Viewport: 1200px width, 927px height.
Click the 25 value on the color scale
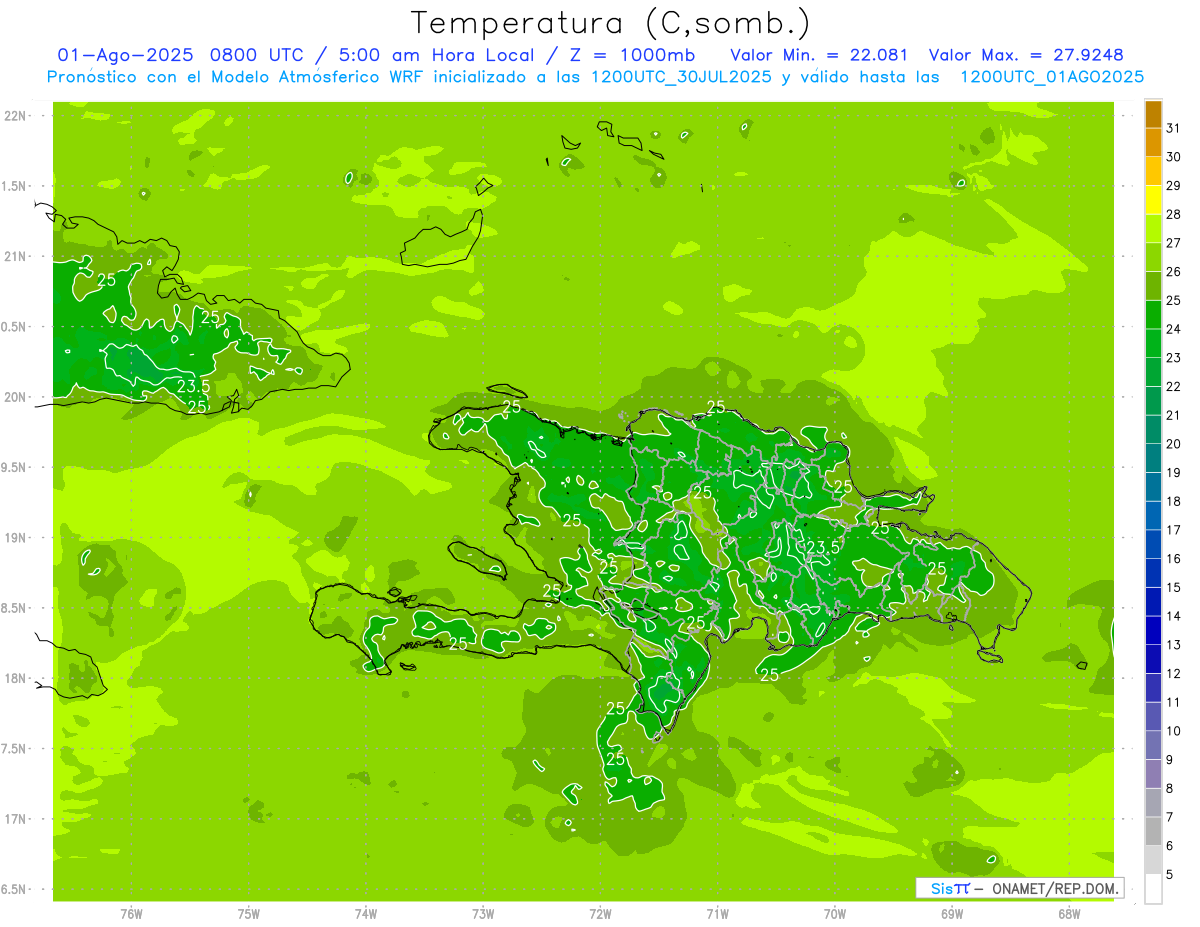point(1174,300)
